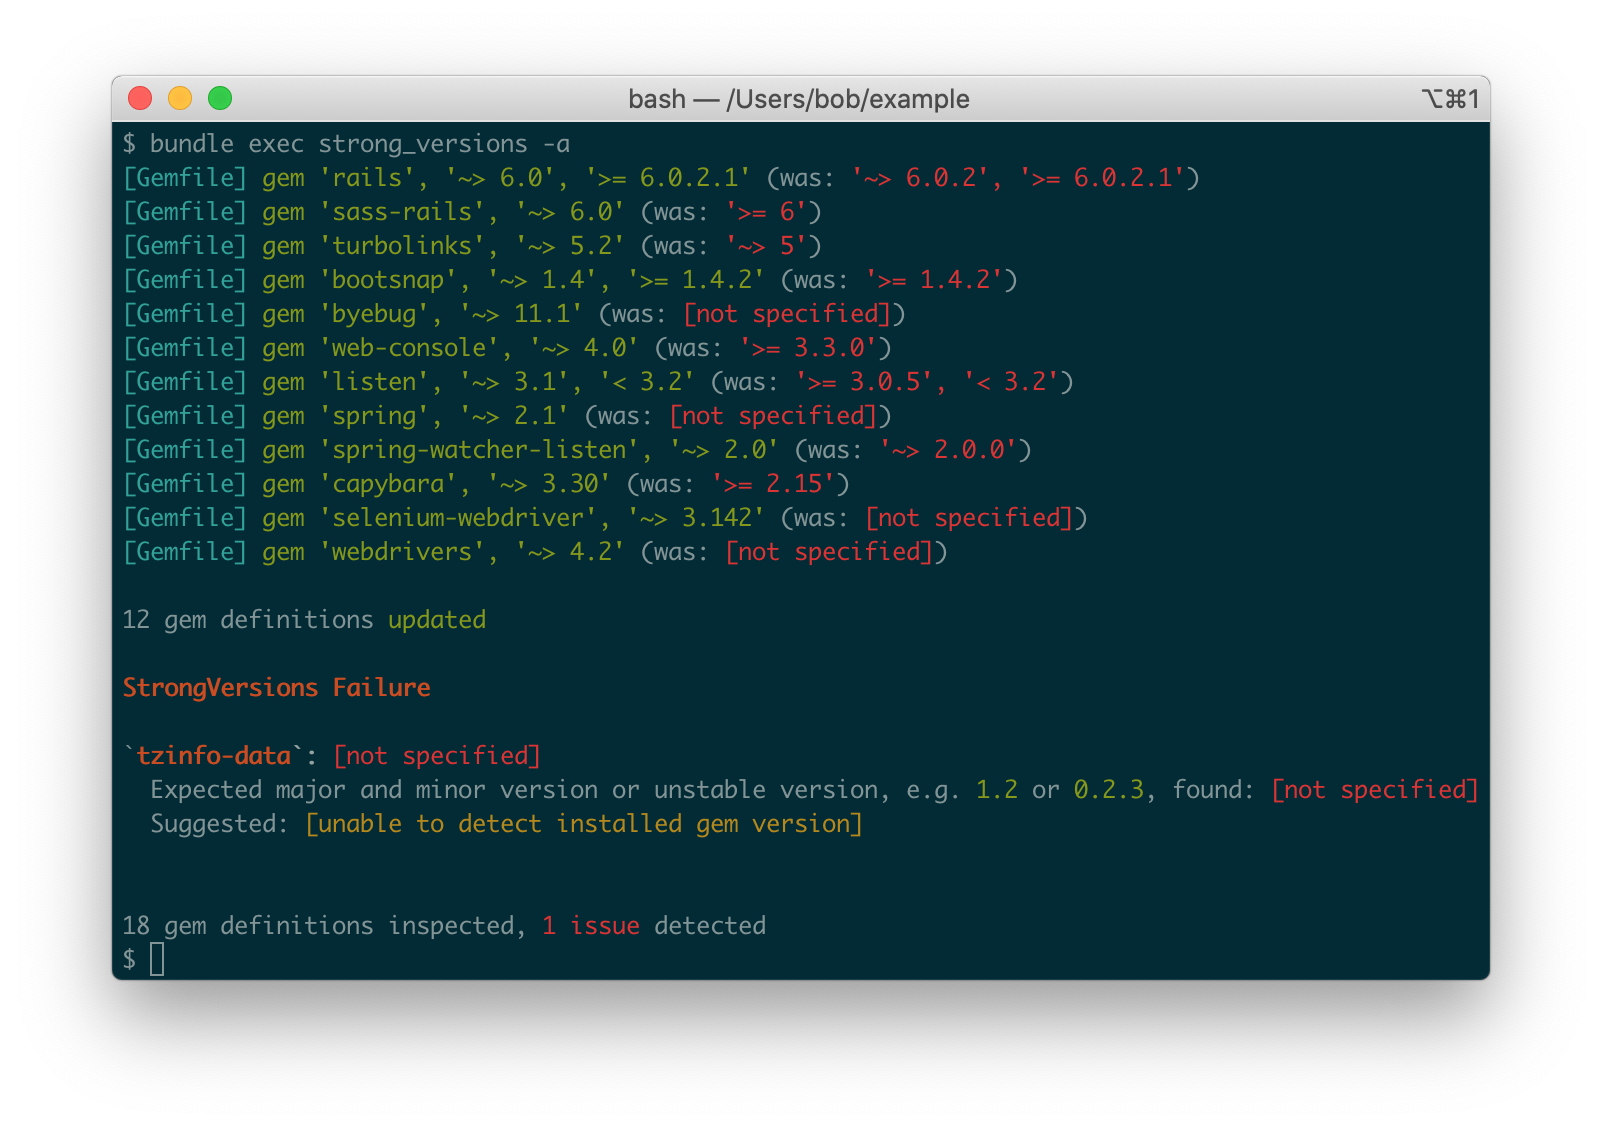Click '[not specified]' after 'found:'
The image size is (1602, 1128).
click(x=1375, y=790)
